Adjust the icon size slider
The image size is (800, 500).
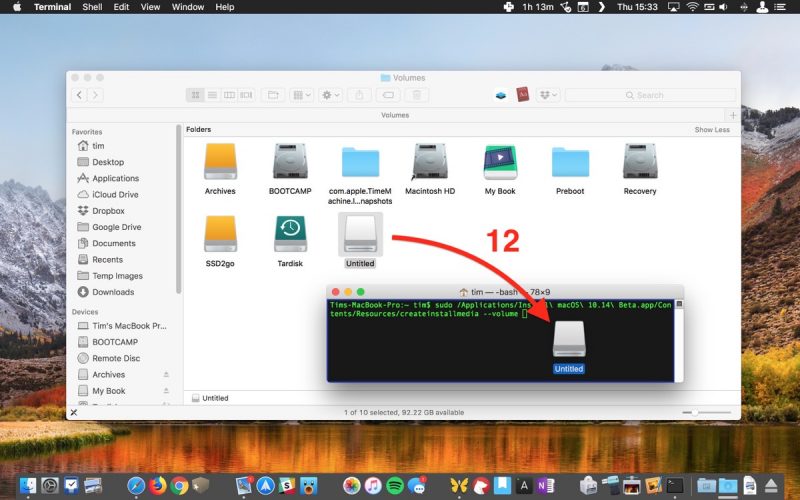coord(707,412)
